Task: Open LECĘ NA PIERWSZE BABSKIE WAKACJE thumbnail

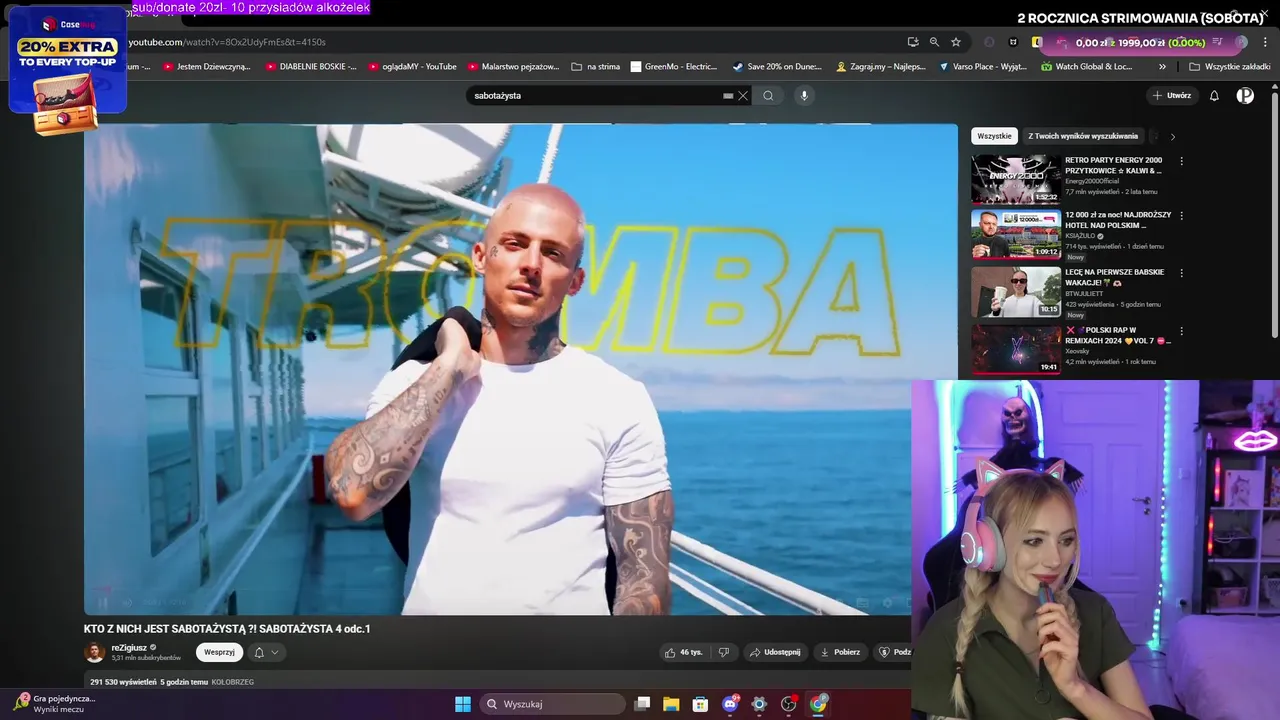Action: tap(1016, 291)
